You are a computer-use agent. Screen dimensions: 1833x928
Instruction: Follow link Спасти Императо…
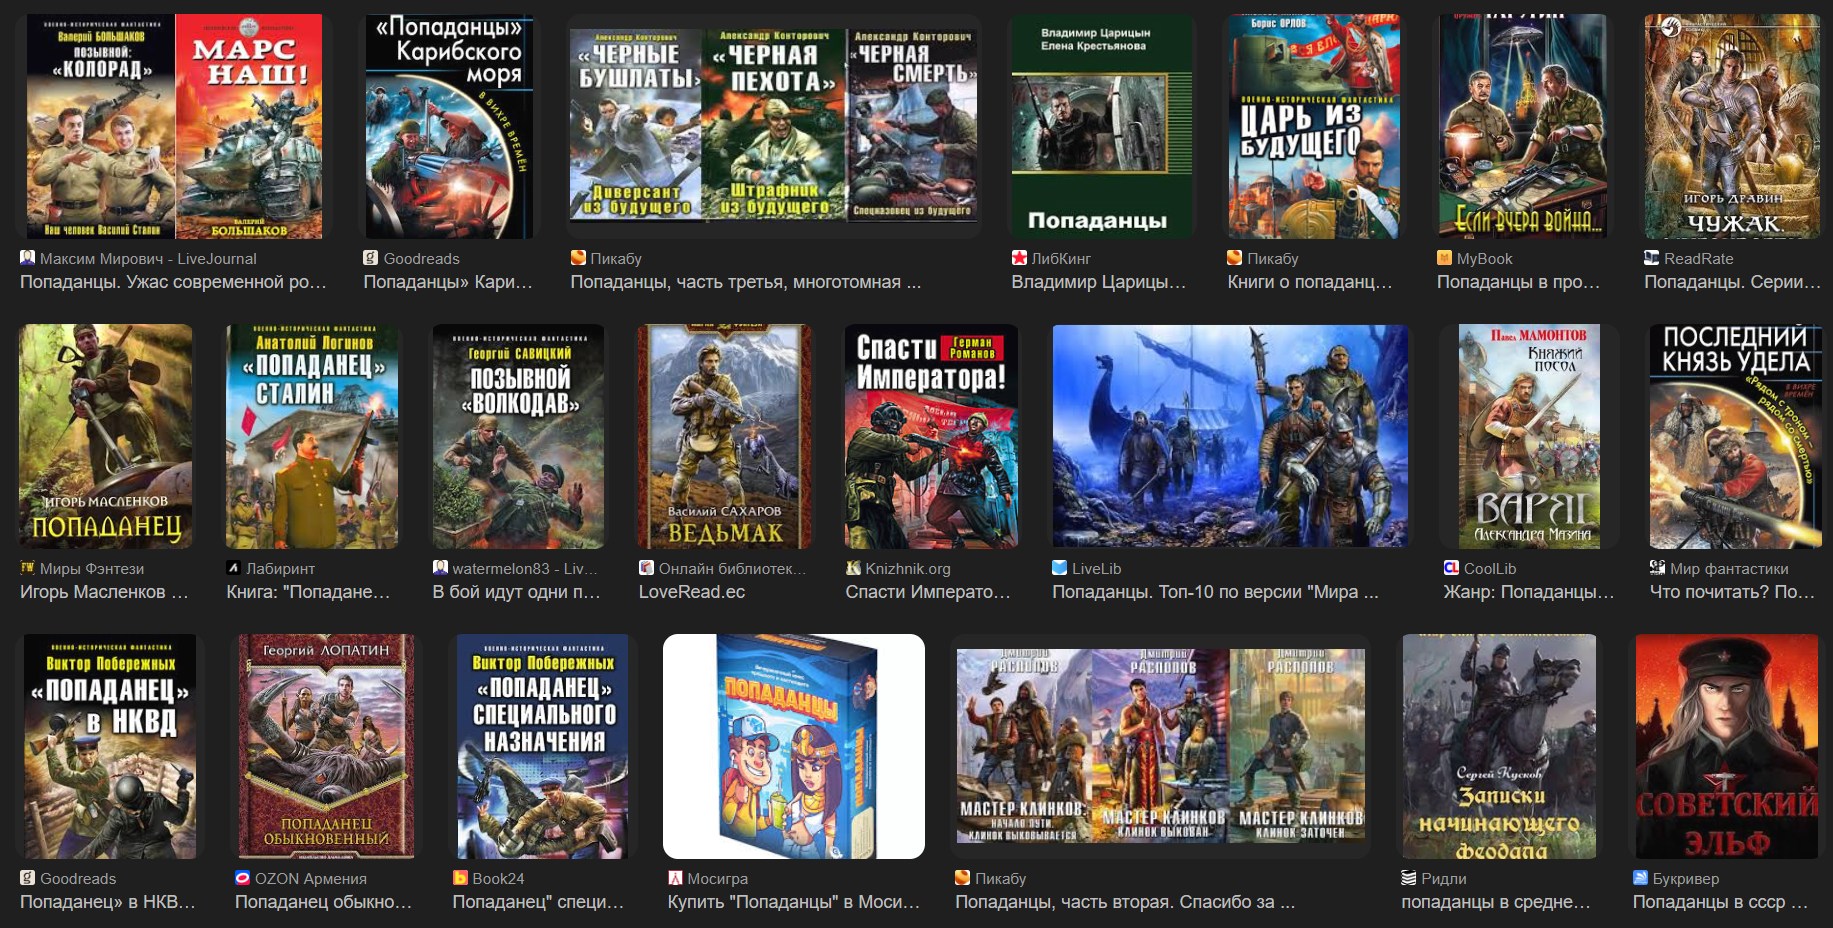tap(928, 592)
